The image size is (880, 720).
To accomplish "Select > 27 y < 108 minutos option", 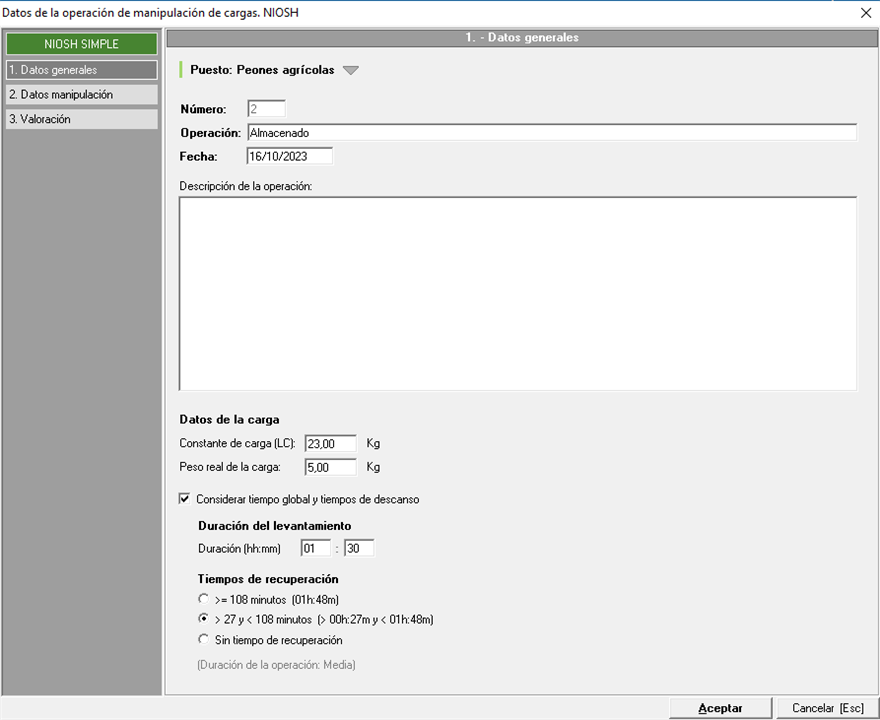I will (205, 620).
